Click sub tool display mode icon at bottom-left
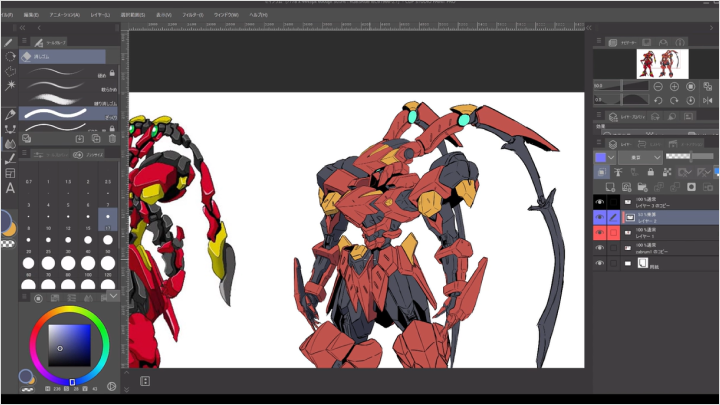 coord(27,139)
